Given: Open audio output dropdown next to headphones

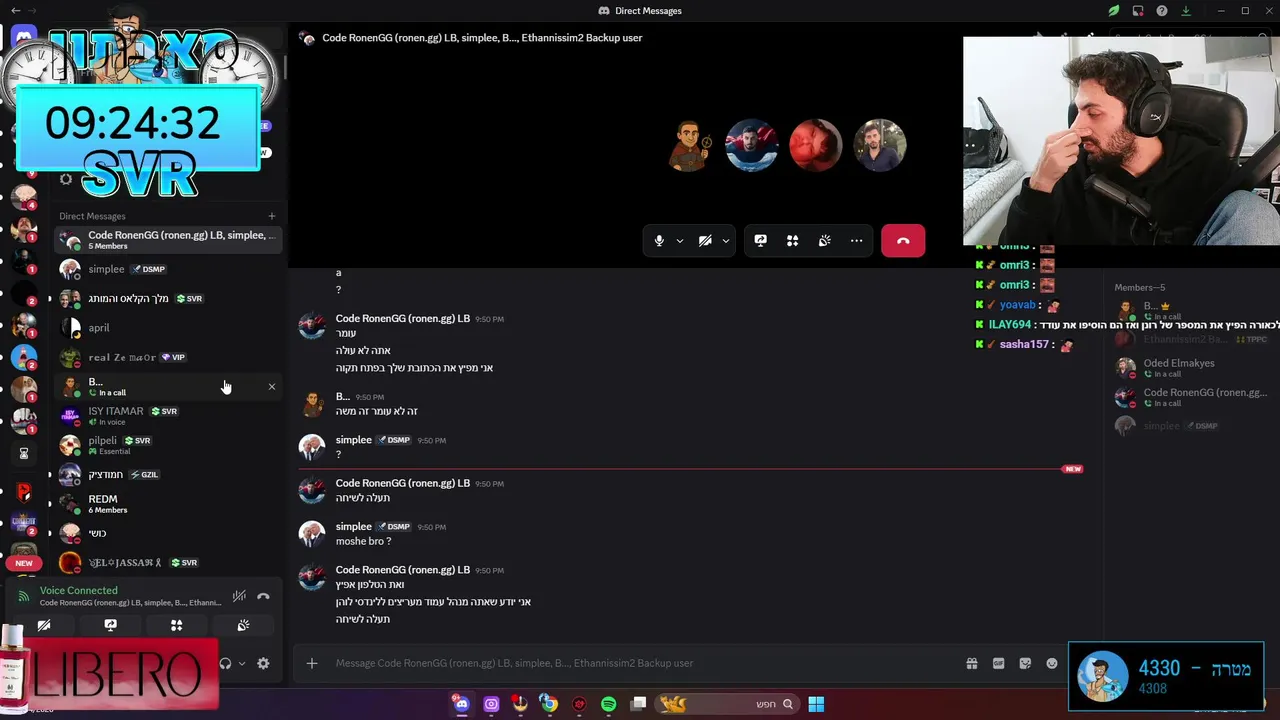Looking at the screenshot, I should (x=242, y=663).
